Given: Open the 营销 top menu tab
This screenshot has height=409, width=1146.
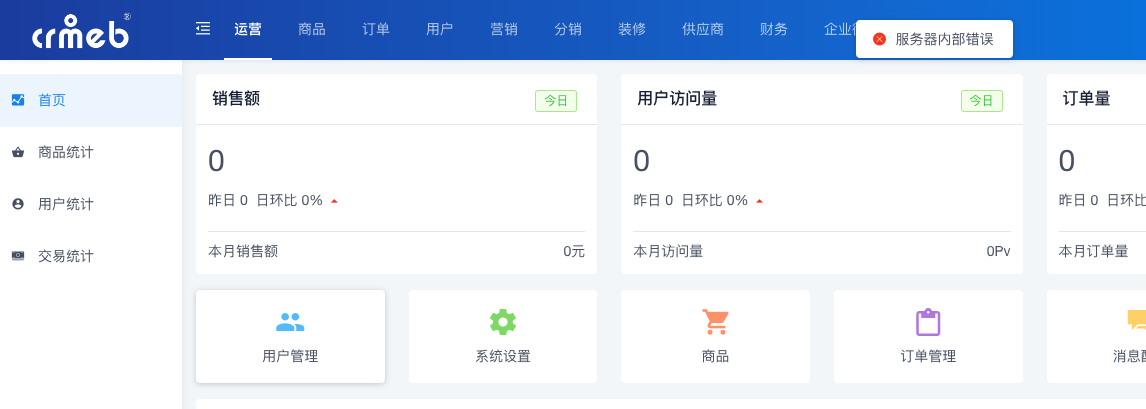Looking at the screenshot, I should pyautogui.click(x=504, y=29).
